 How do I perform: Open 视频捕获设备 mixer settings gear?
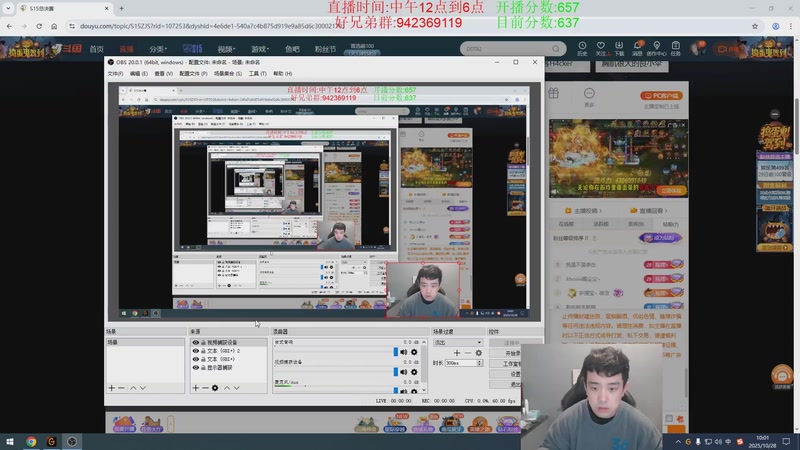point(414,372)
